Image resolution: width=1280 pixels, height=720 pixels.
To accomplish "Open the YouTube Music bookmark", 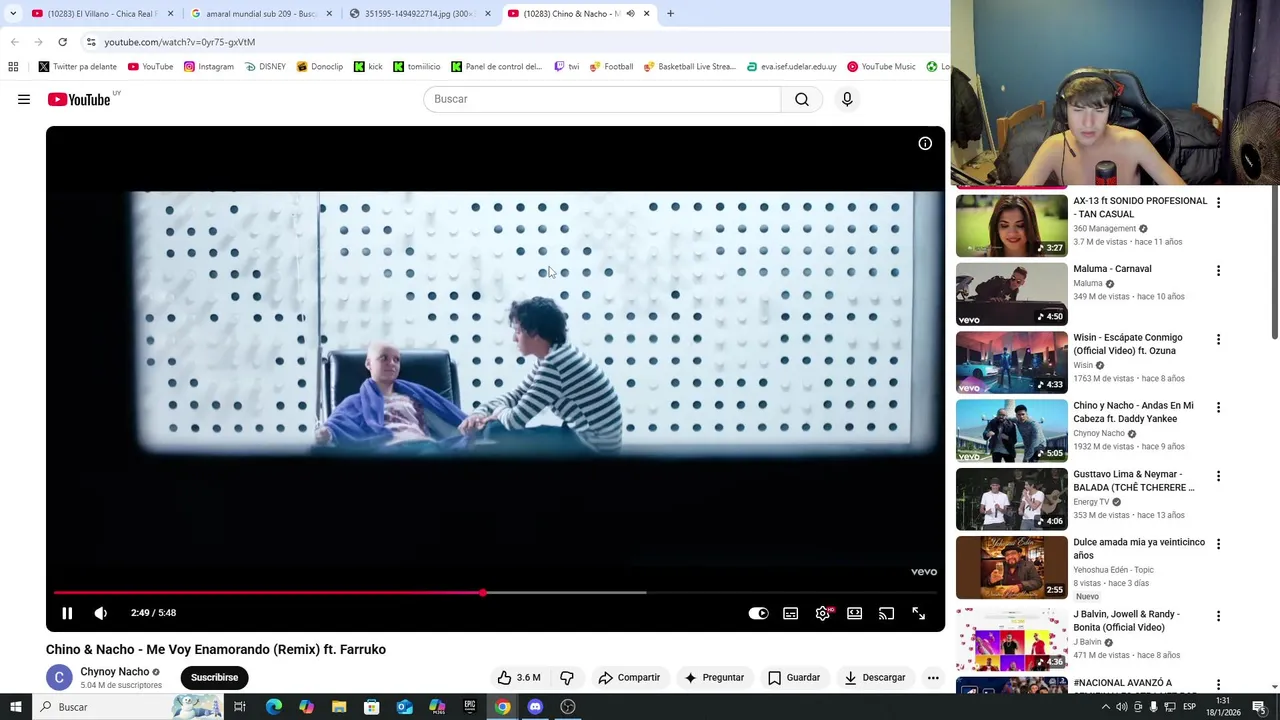I will click(881, 67).
